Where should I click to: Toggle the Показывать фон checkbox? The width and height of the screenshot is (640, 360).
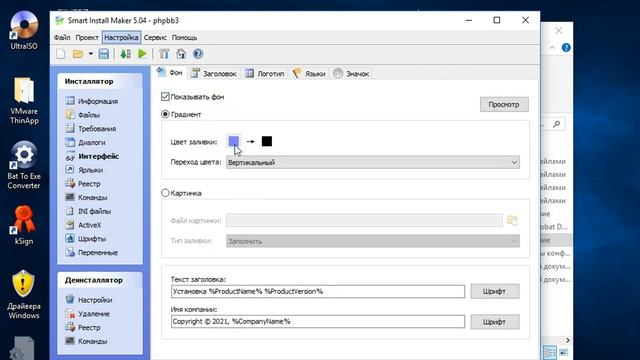(165, 97)
